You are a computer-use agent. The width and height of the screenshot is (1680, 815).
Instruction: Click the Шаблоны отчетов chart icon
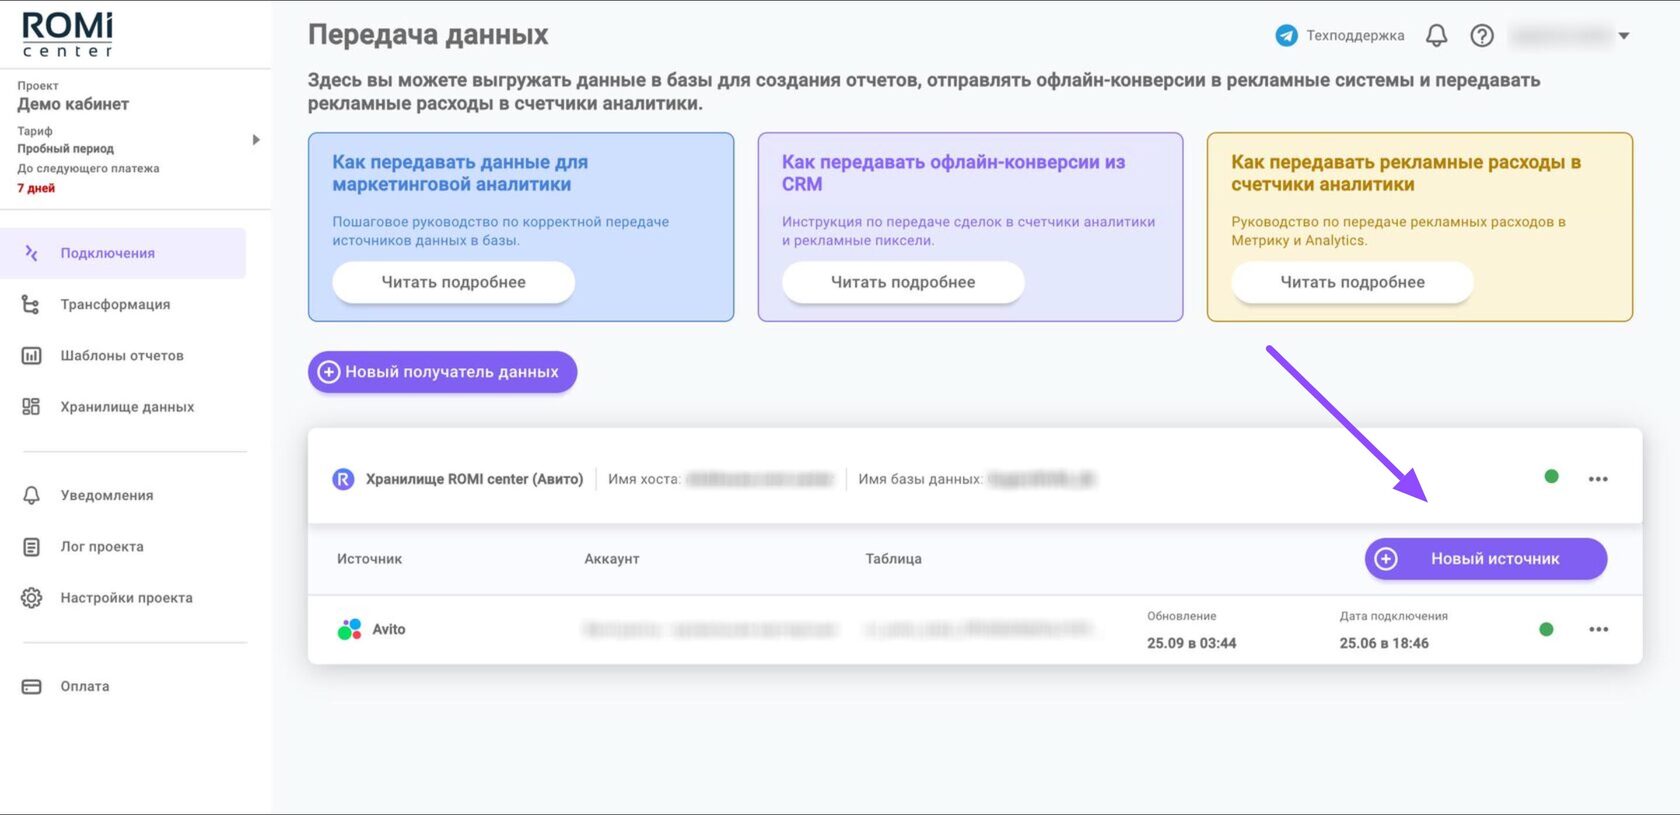tap(31, 355)
